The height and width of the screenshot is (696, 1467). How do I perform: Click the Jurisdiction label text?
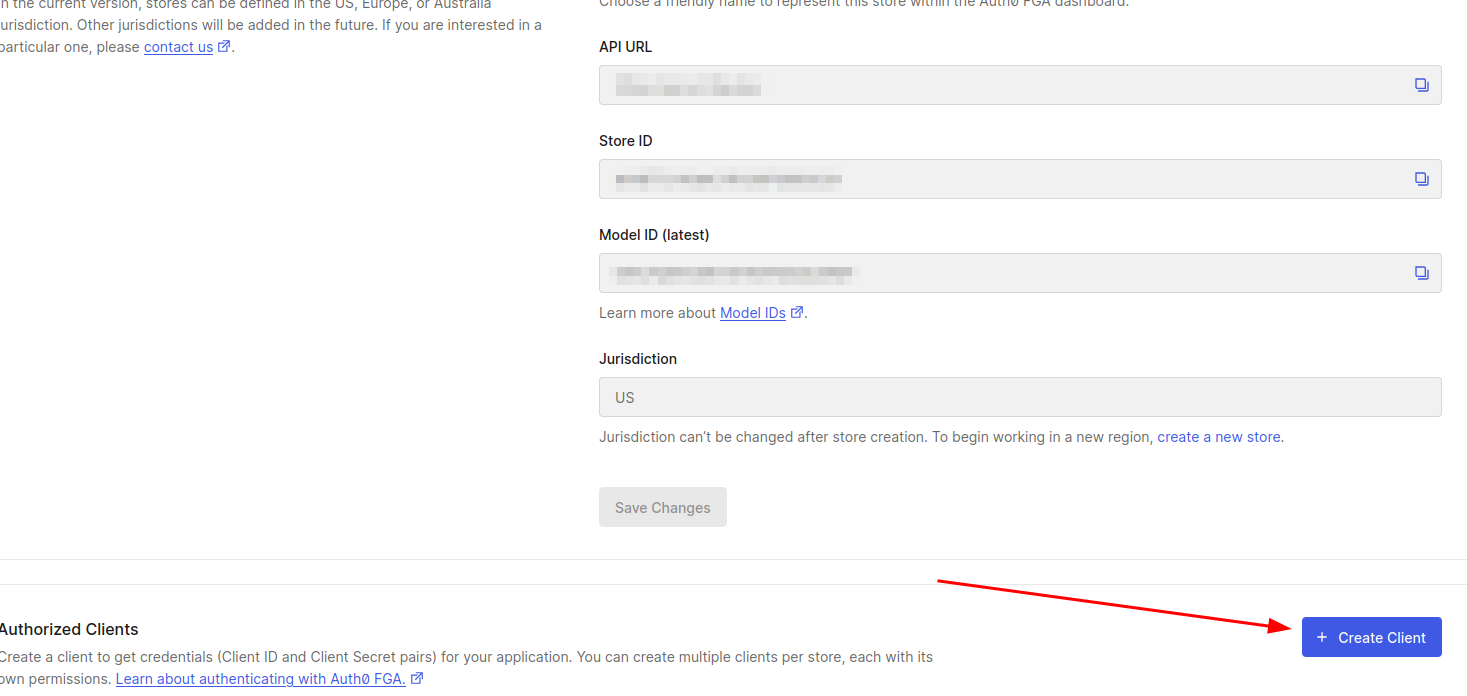[637, 358]
